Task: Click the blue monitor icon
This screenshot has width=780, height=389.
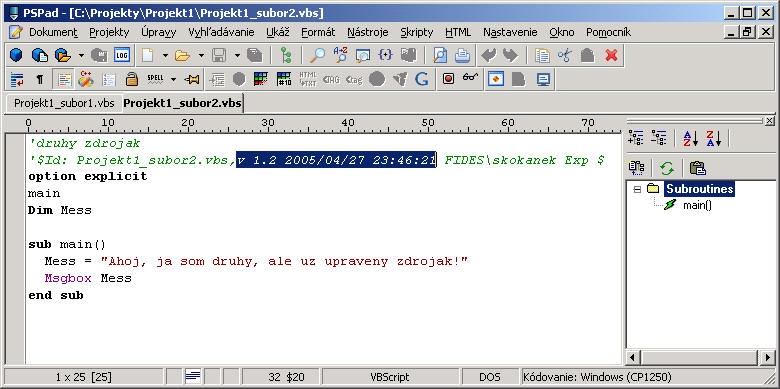Action: [543, 79]
